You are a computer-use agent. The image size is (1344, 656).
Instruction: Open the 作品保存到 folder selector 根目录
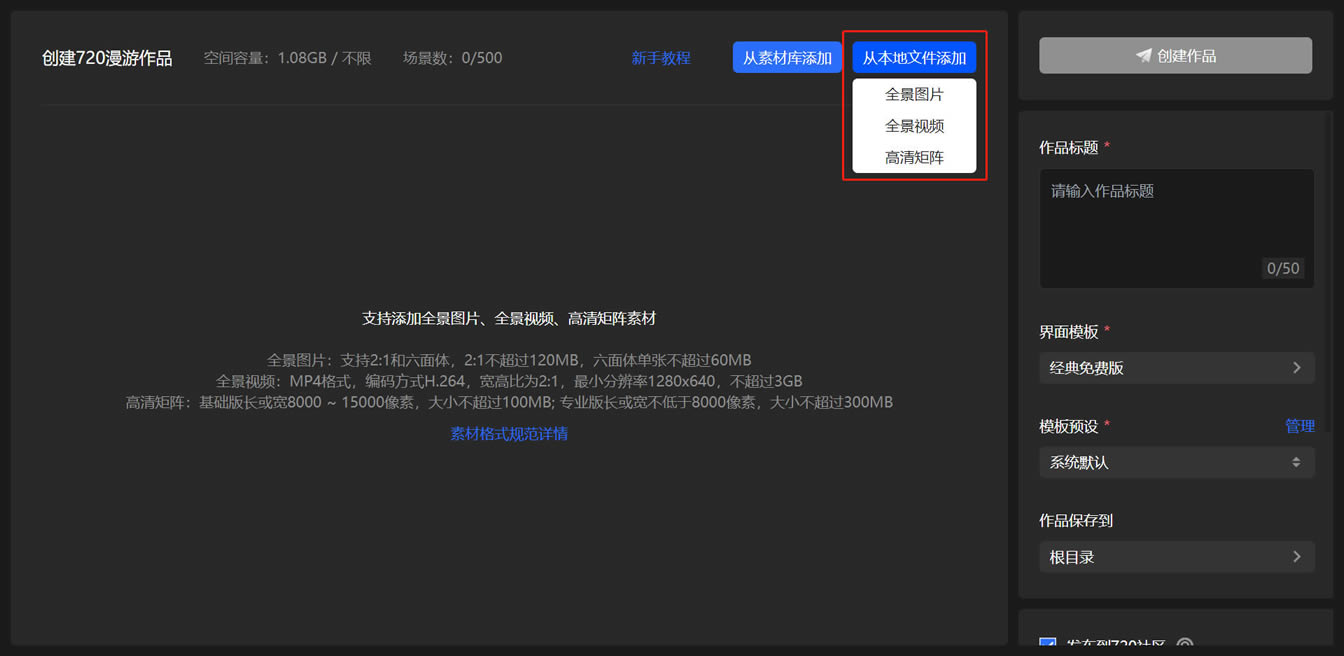[1176, 557]
